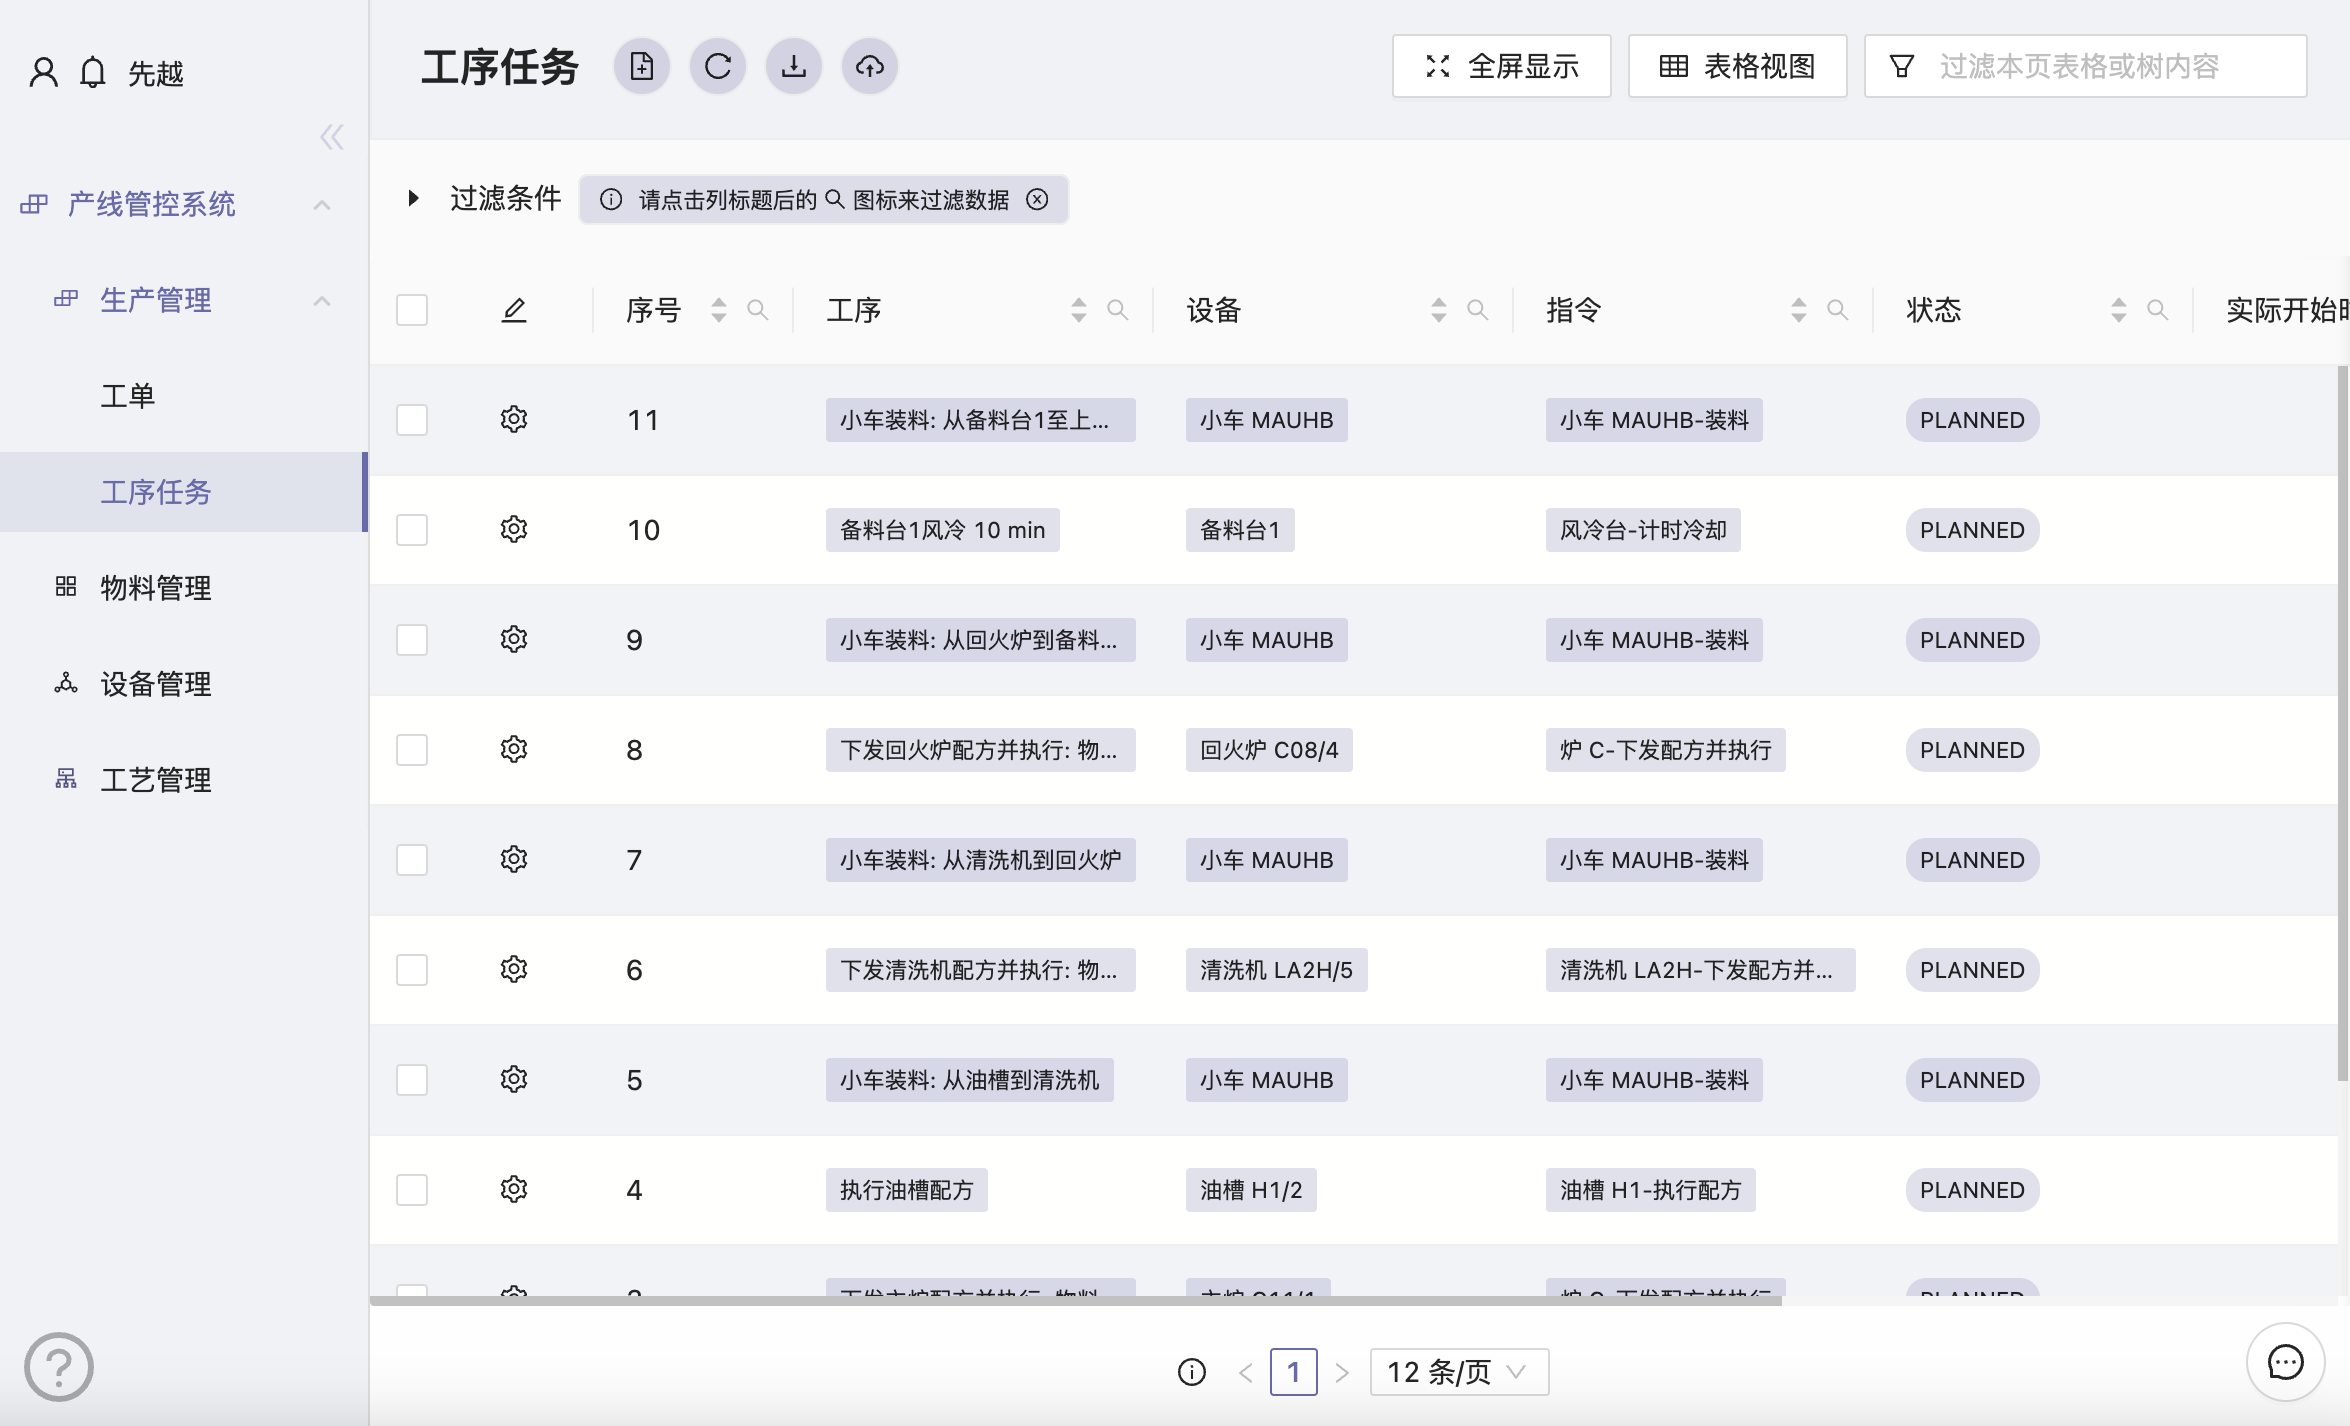Collapse the 生产管理 sidebar group
2350x1426 pixels.
322,300
